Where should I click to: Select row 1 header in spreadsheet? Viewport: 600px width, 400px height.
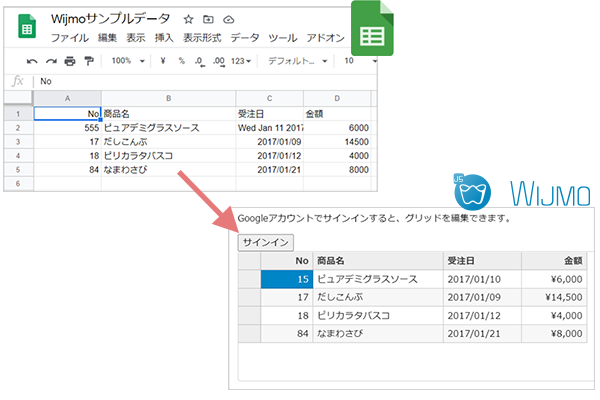(18, 114)
